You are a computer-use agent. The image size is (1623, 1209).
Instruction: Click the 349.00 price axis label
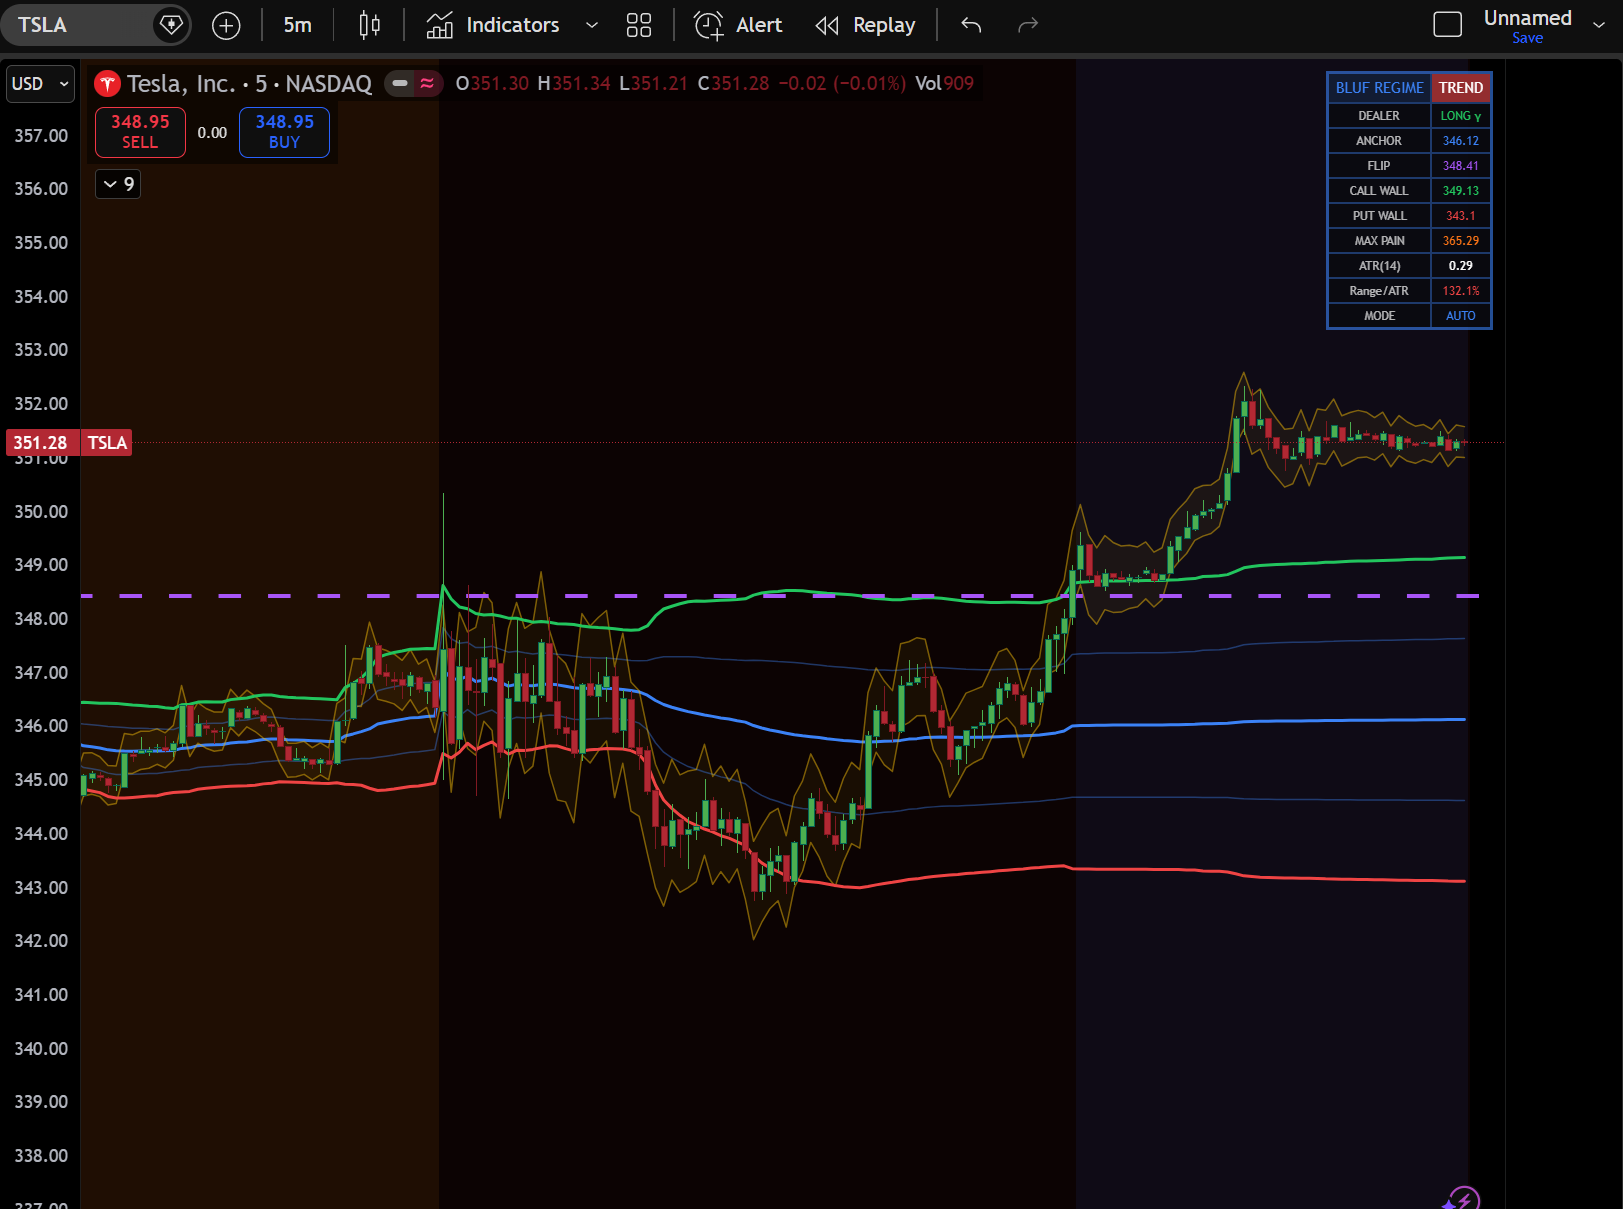point(41,565)
